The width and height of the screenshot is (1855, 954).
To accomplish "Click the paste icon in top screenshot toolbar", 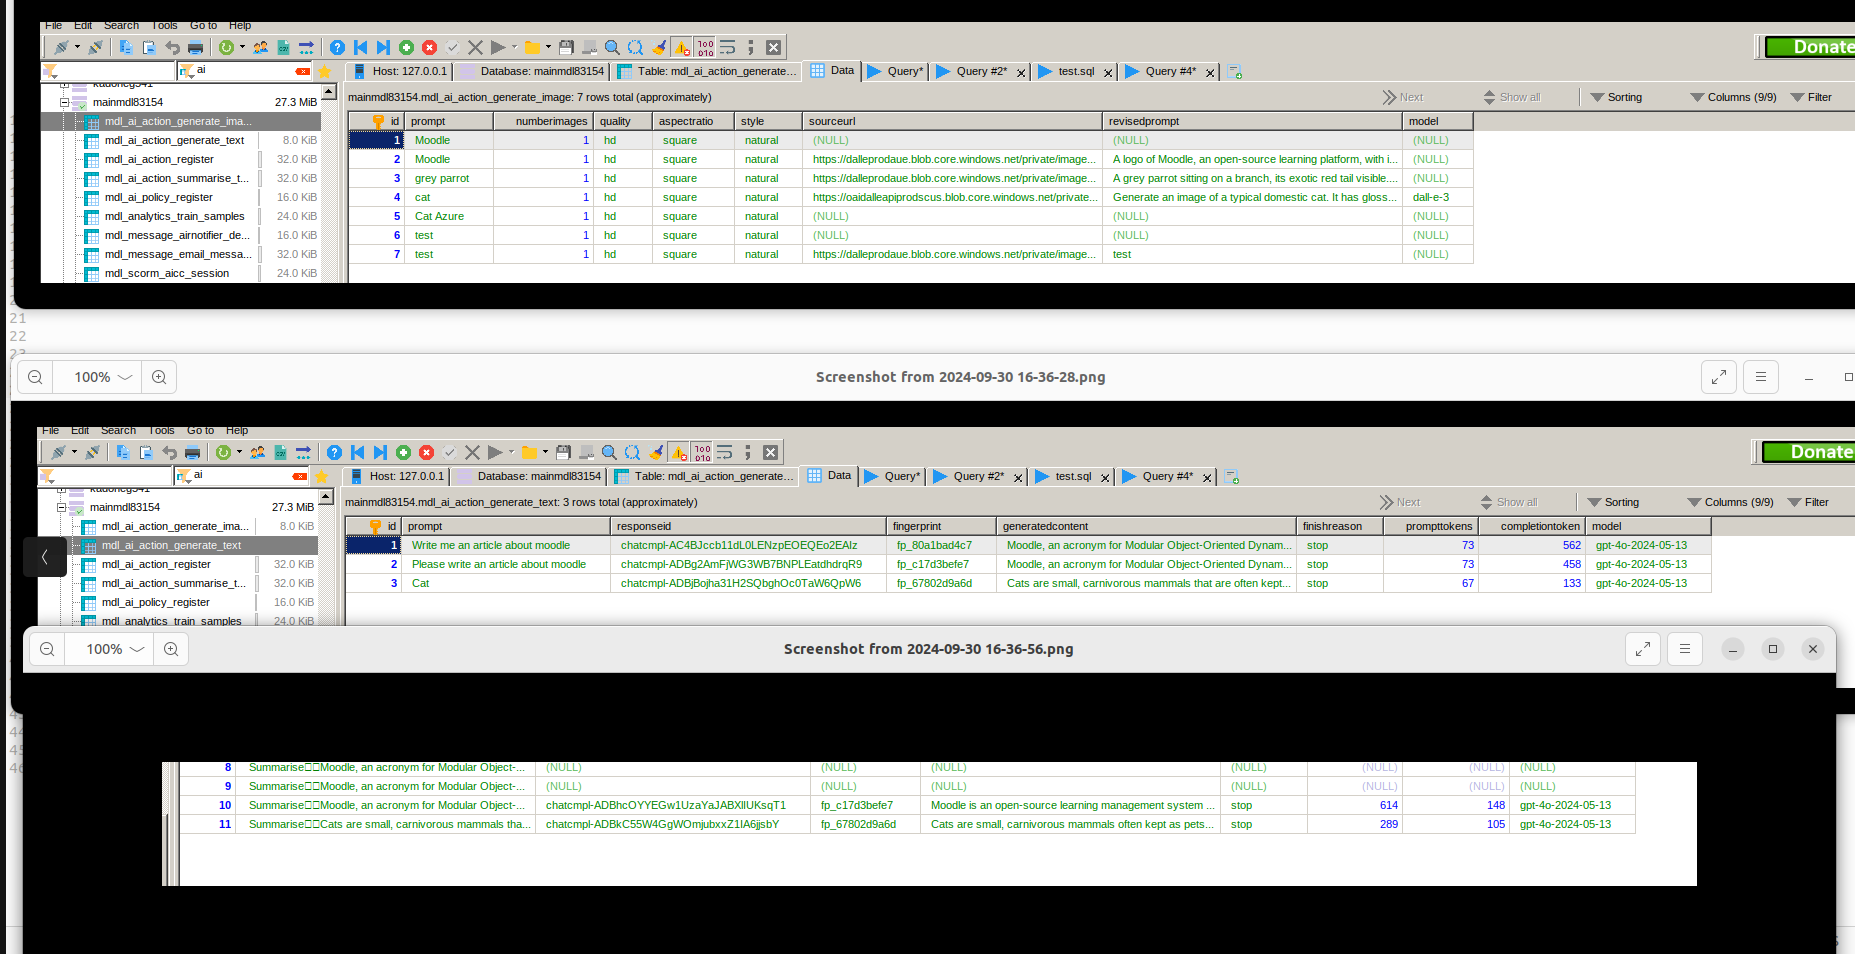I will [149, 47].
